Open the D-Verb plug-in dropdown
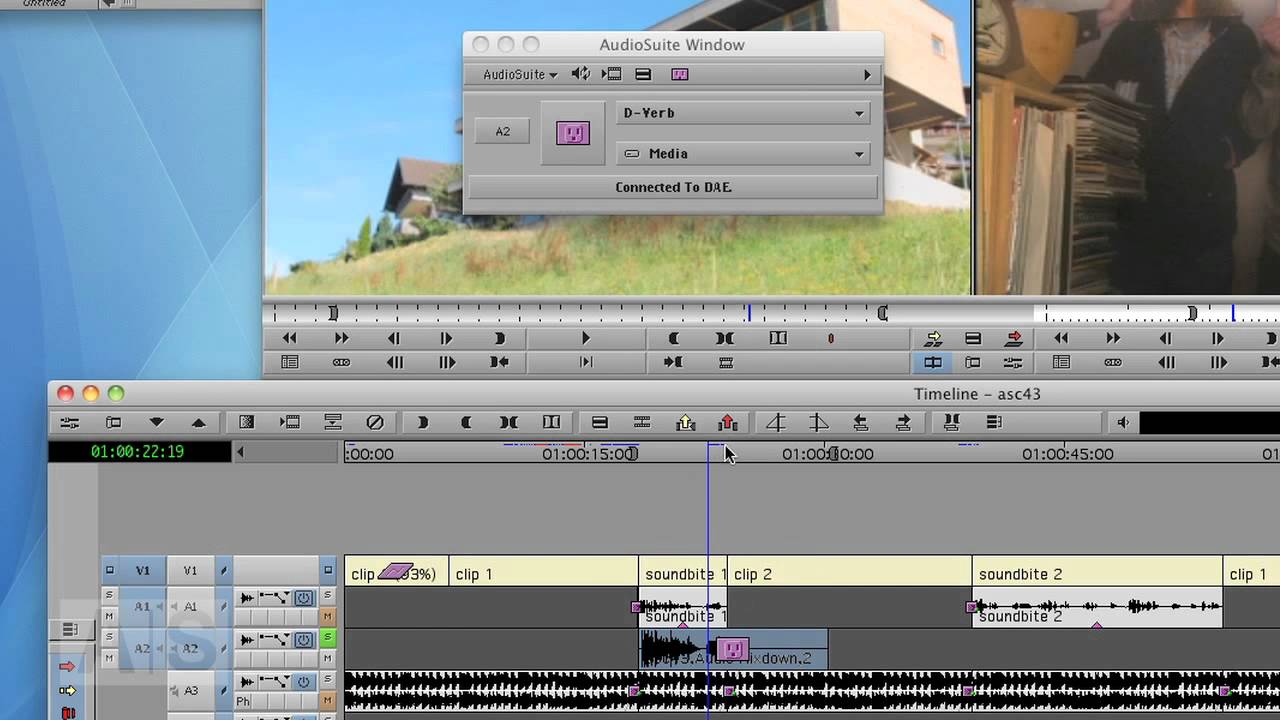 pos(743,113)
